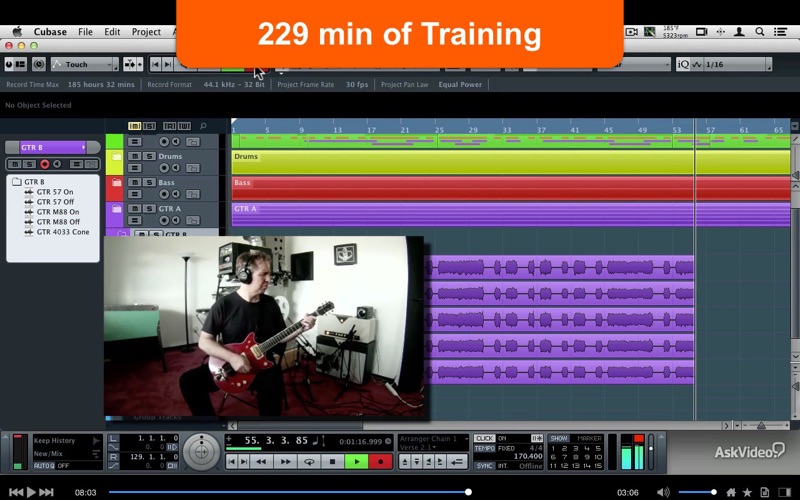The image size is (800, 500).
Task: Go to previous marker in transport
Action: click(x=232, y=462)
